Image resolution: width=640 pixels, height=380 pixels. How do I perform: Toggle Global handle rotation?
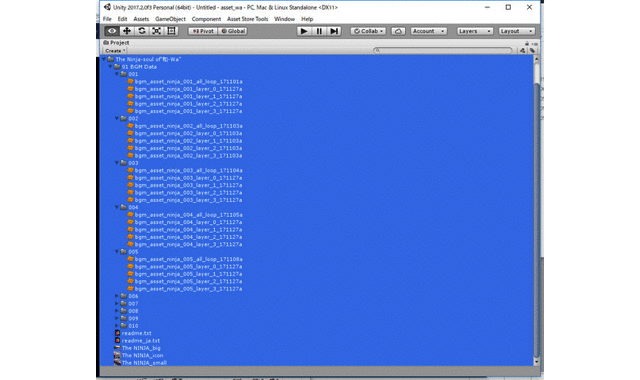click(233, 31)
